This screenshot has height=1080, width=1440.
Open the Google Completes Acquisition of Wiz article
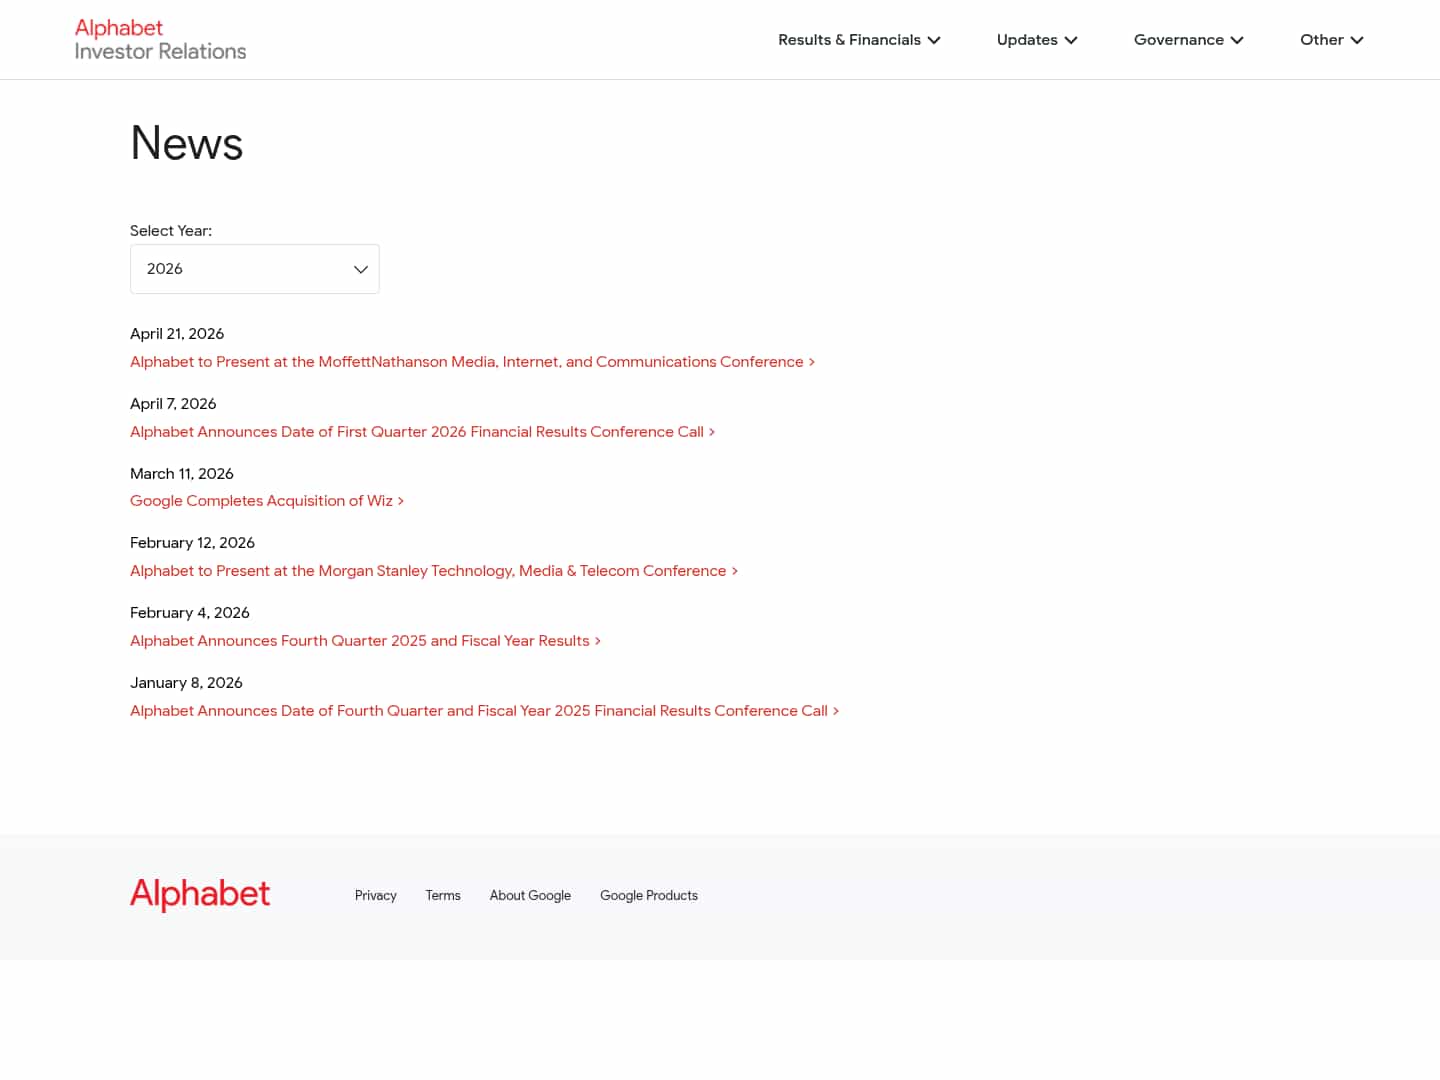tap(261, 500)
